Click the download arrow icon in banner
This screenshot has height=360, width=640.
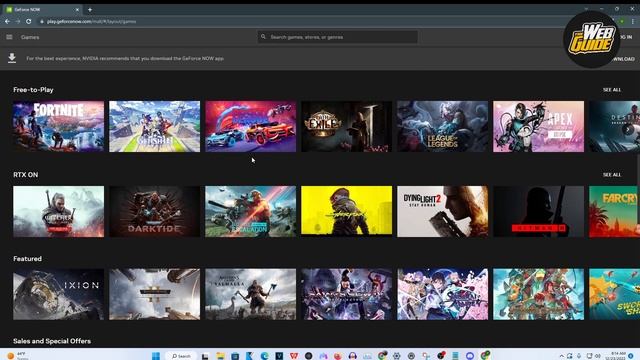(x=12, y=58)
